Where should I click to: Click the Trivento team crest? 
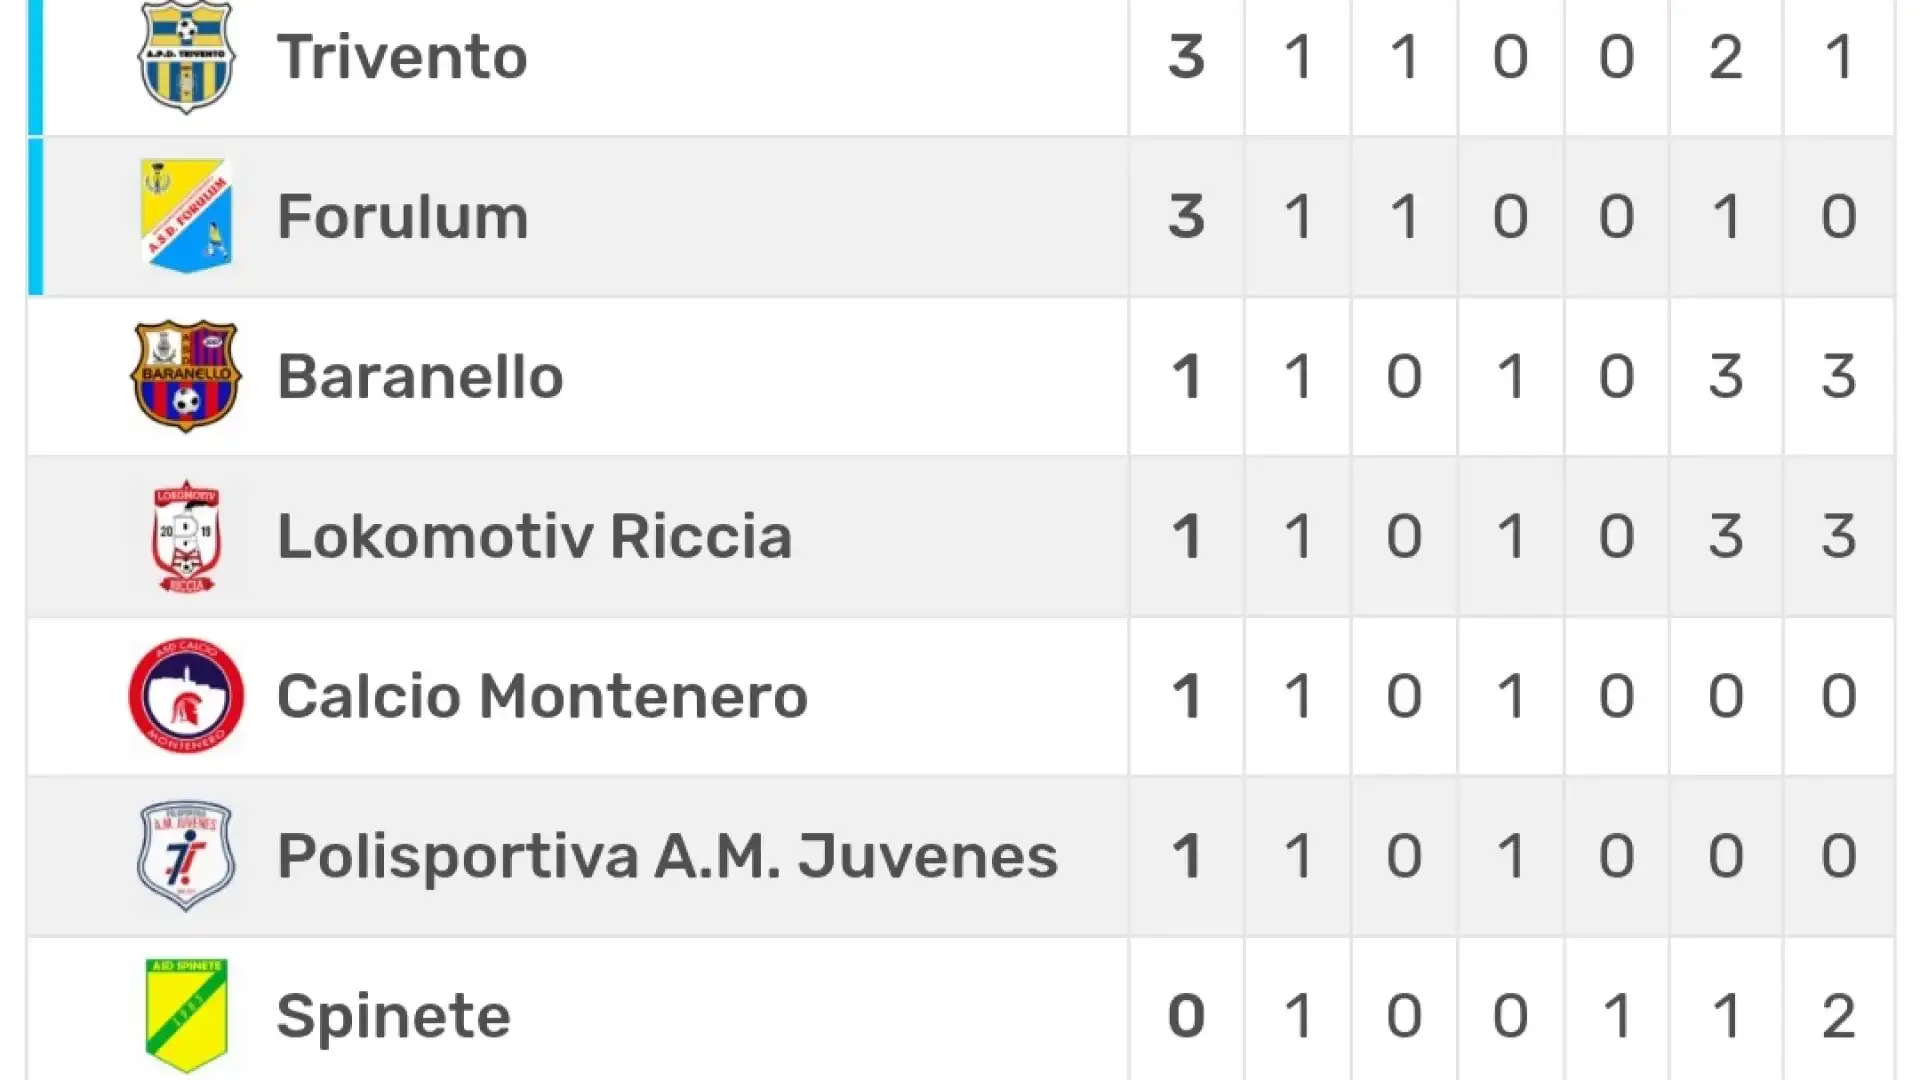click(186, 57)
